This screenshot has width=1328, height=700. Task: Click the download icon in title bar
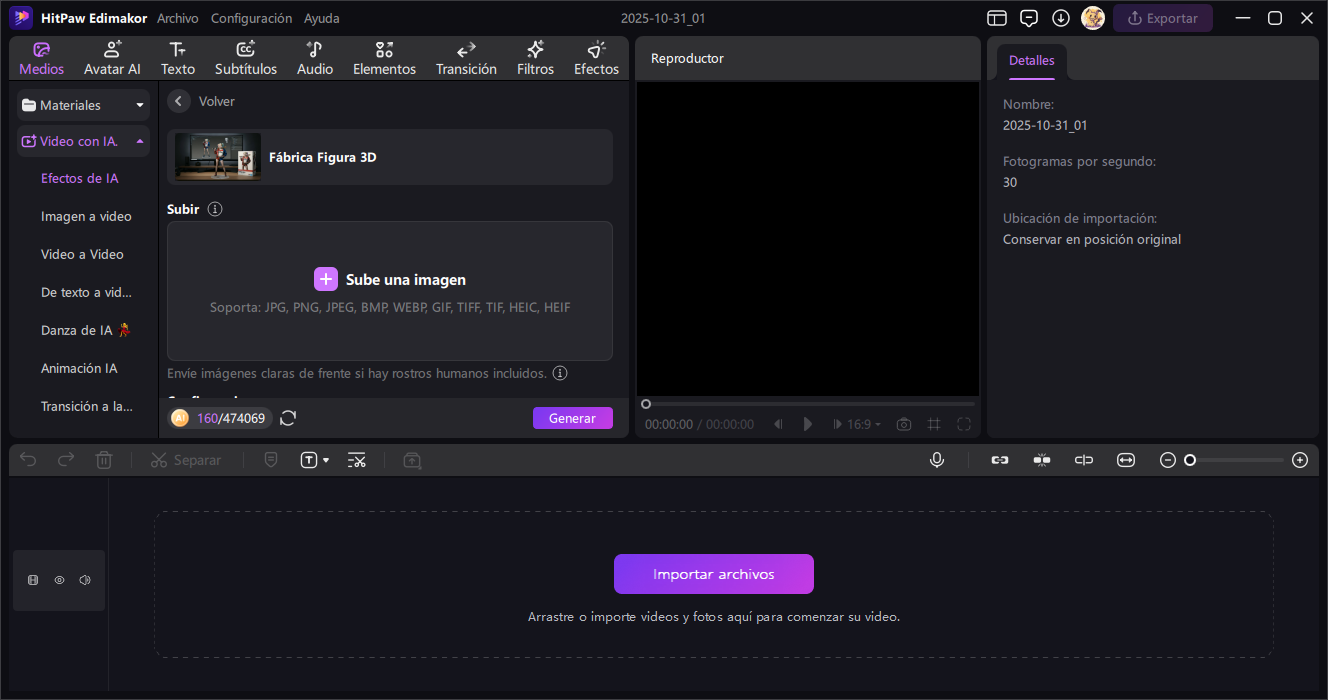(1061, 18)
